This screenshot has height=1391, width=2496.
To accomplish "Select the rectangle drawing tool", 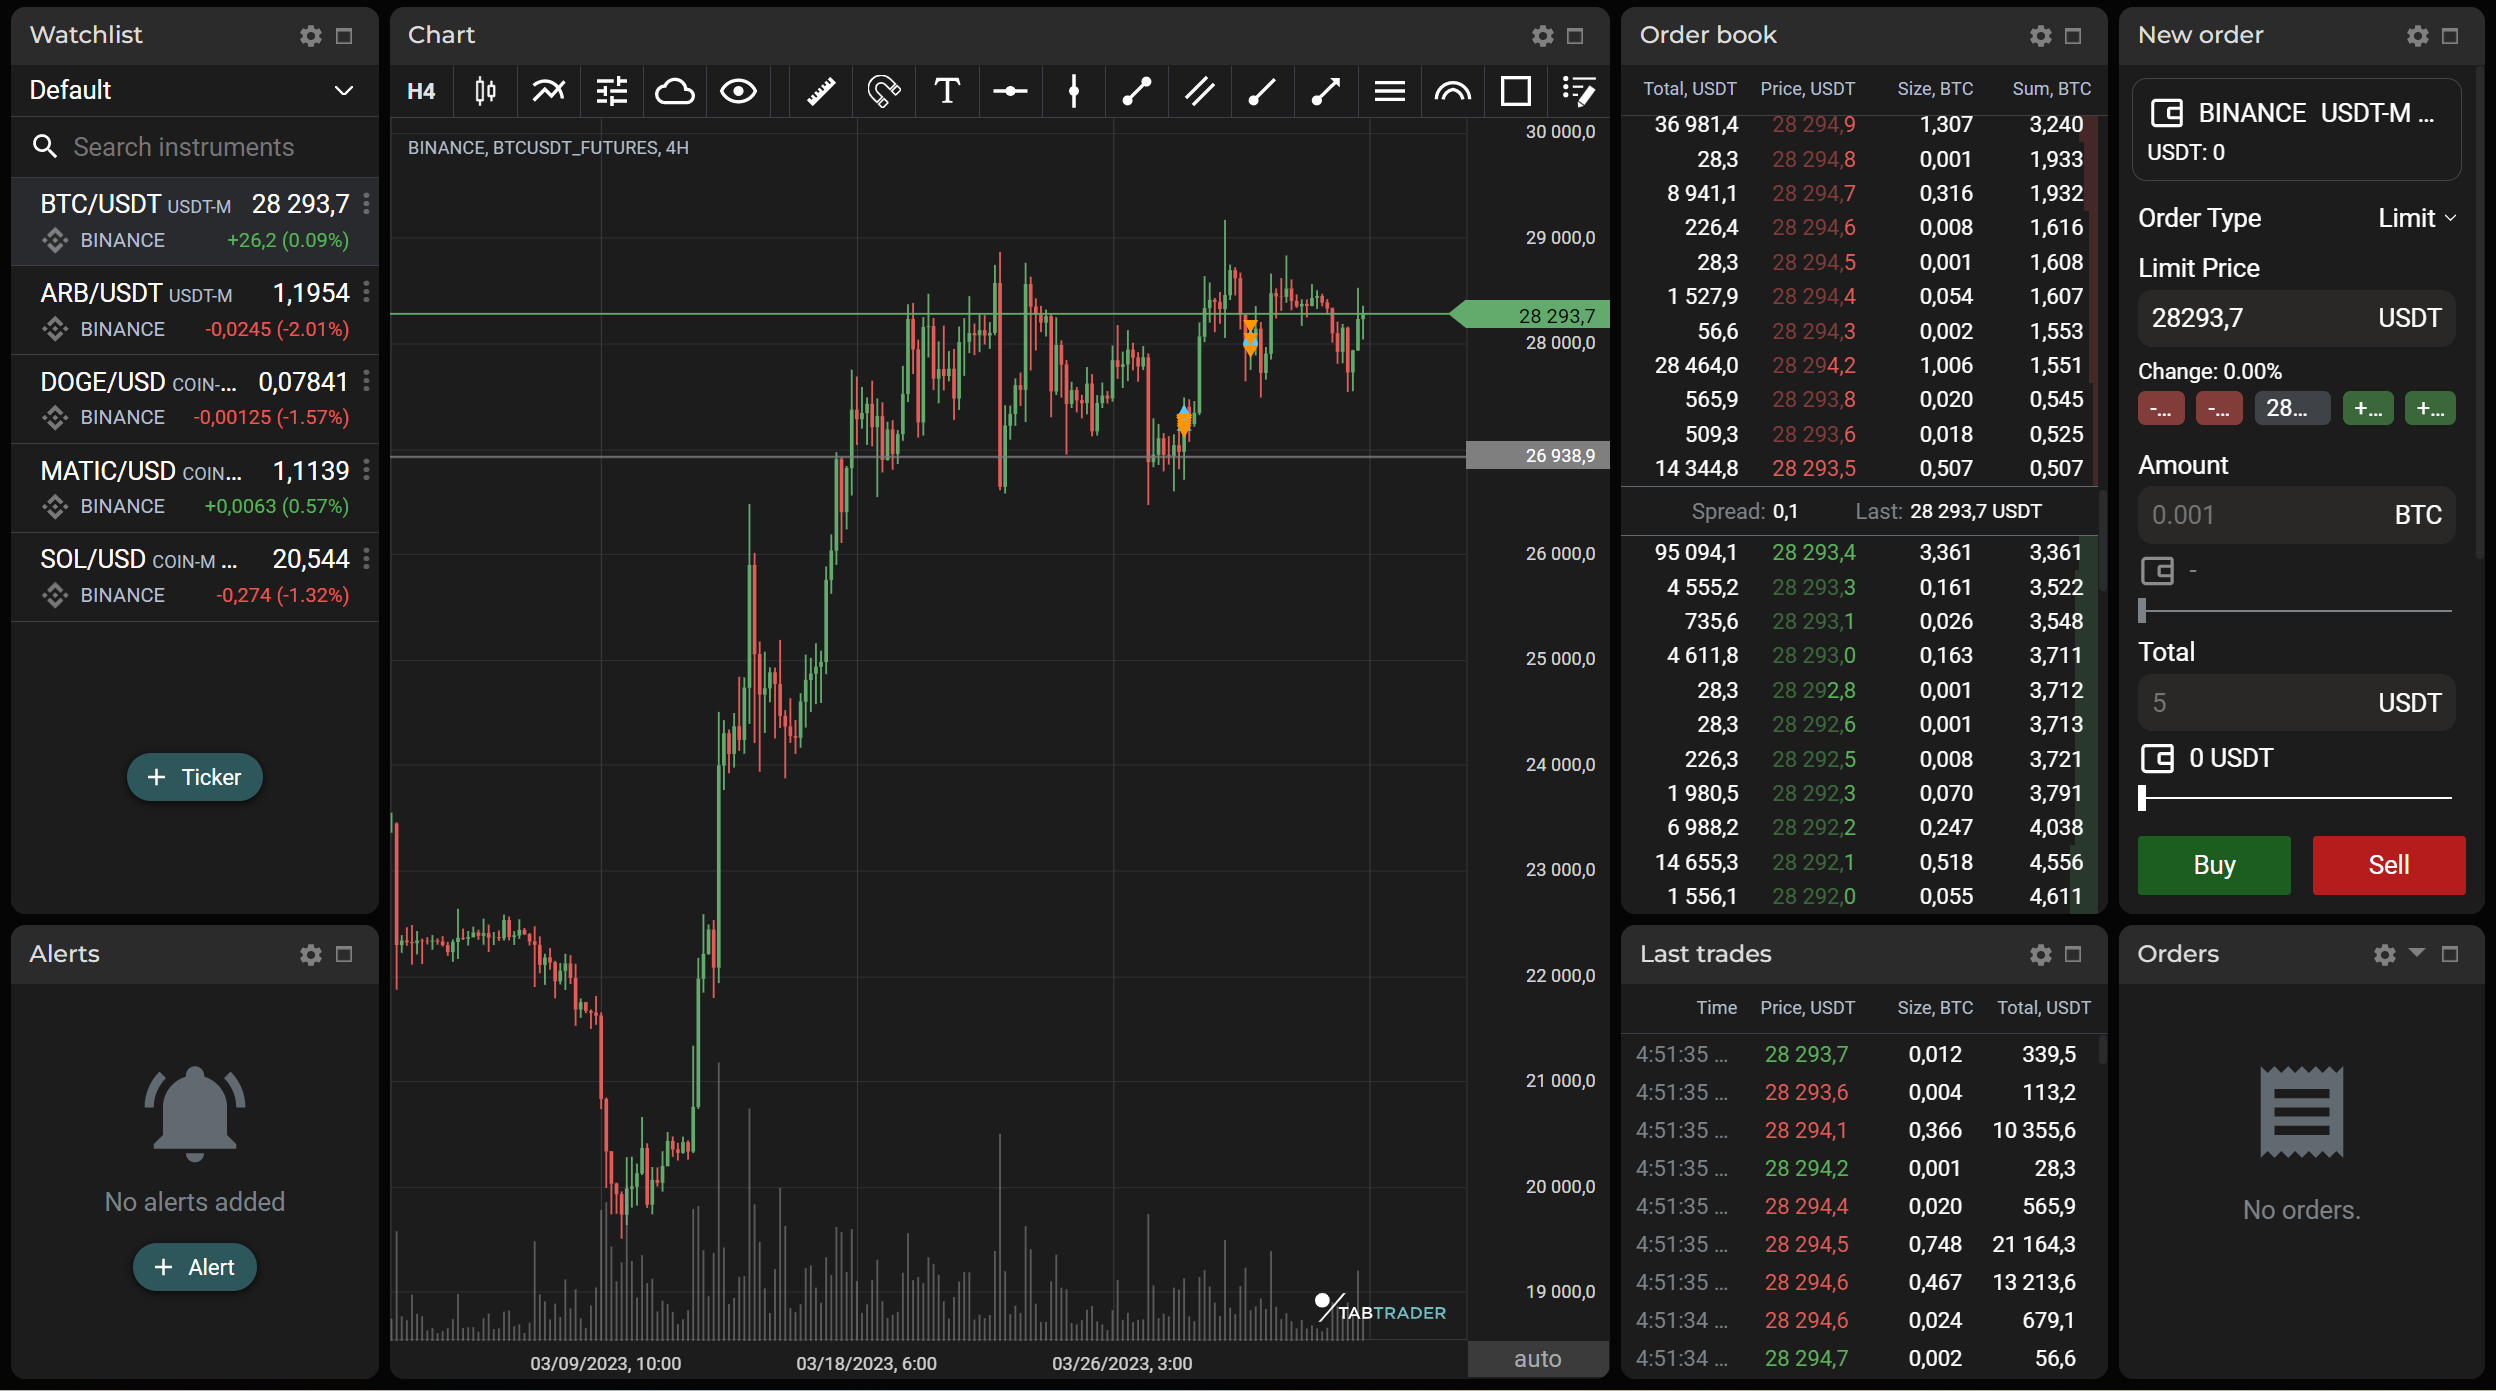I will point(1516,92).
